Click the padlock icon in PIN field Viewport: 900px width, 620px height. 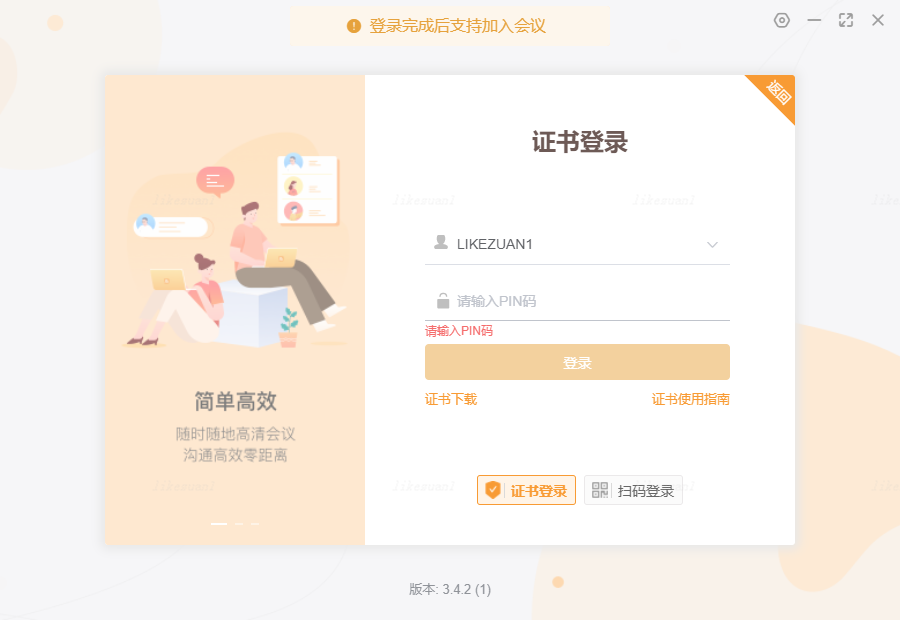(x=443, y=300)
